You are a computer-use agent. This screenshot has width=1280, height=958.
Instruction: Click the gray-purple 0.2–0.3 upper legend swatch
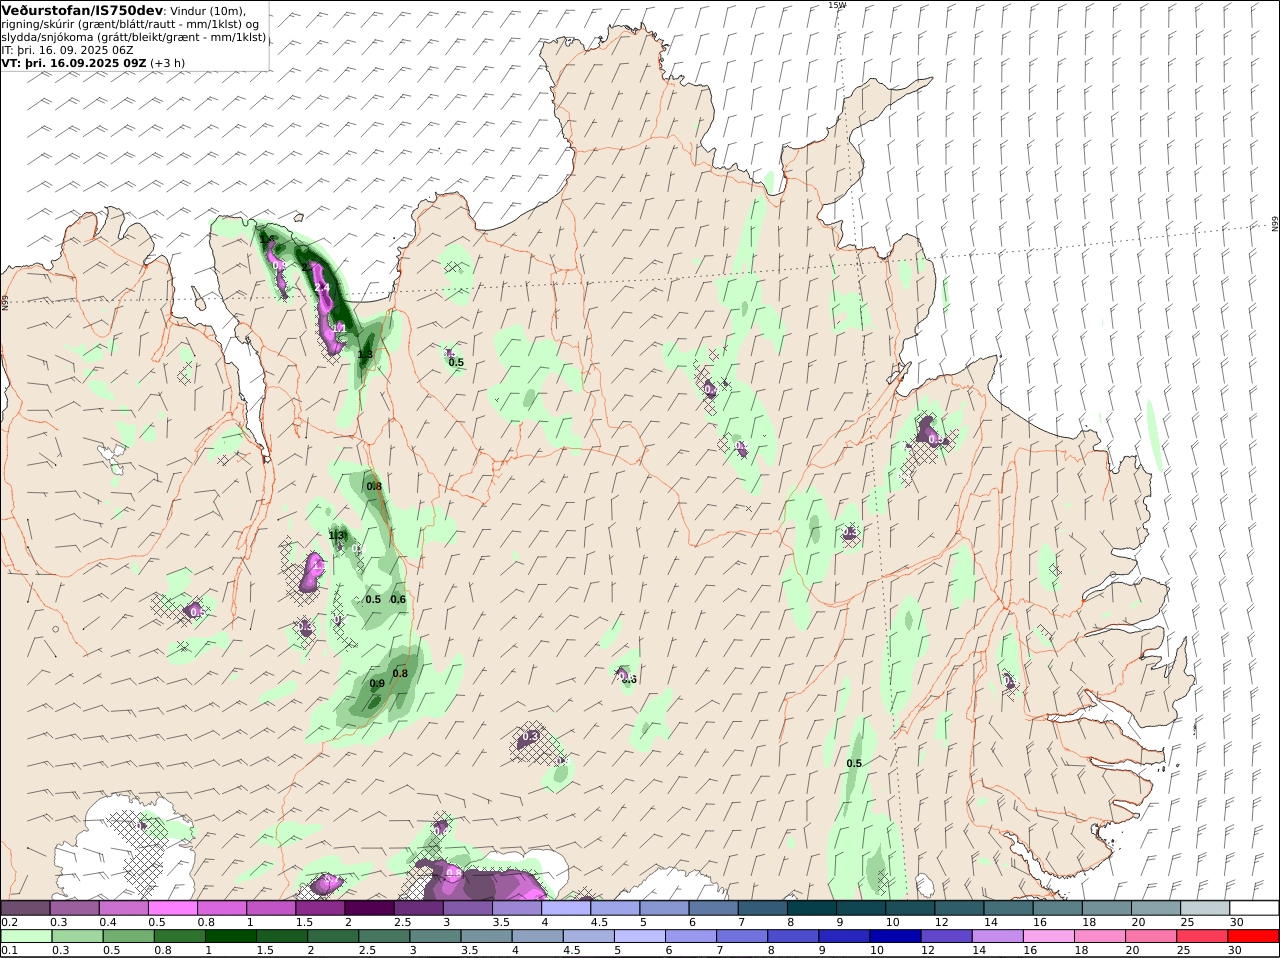(x=25, y=907)
